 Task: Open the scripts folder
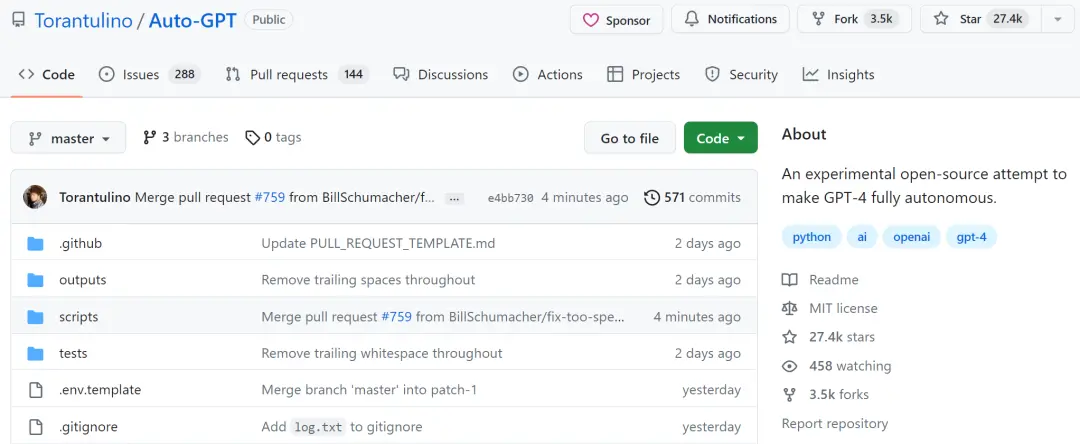coord(79,317)
